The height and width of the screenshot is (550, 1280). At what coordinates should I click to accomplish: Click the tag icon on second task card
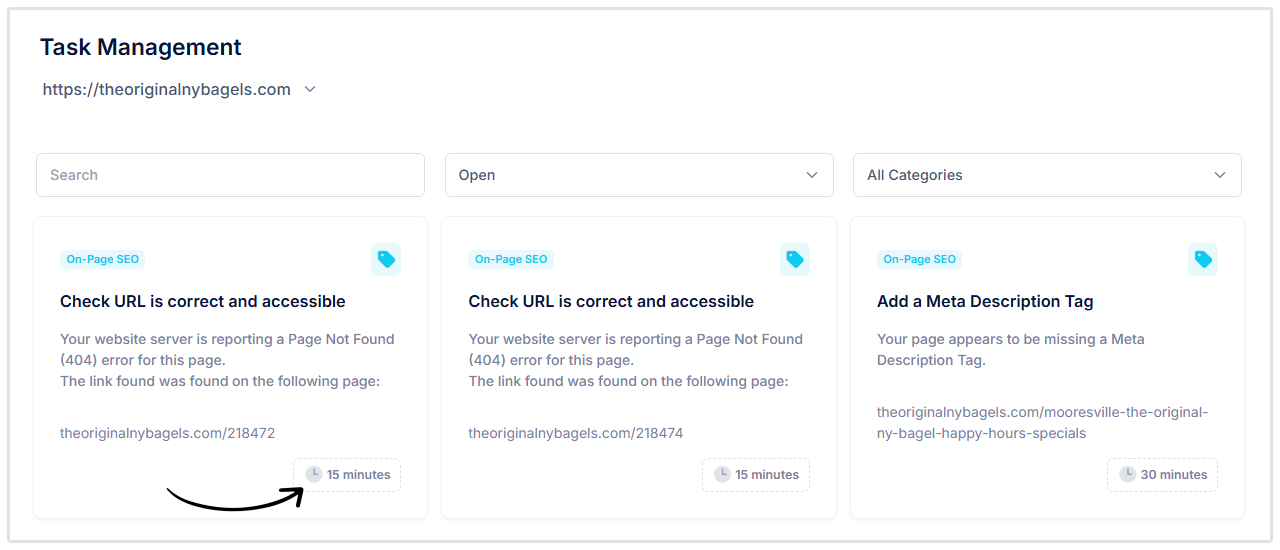[x=795, y=260]
